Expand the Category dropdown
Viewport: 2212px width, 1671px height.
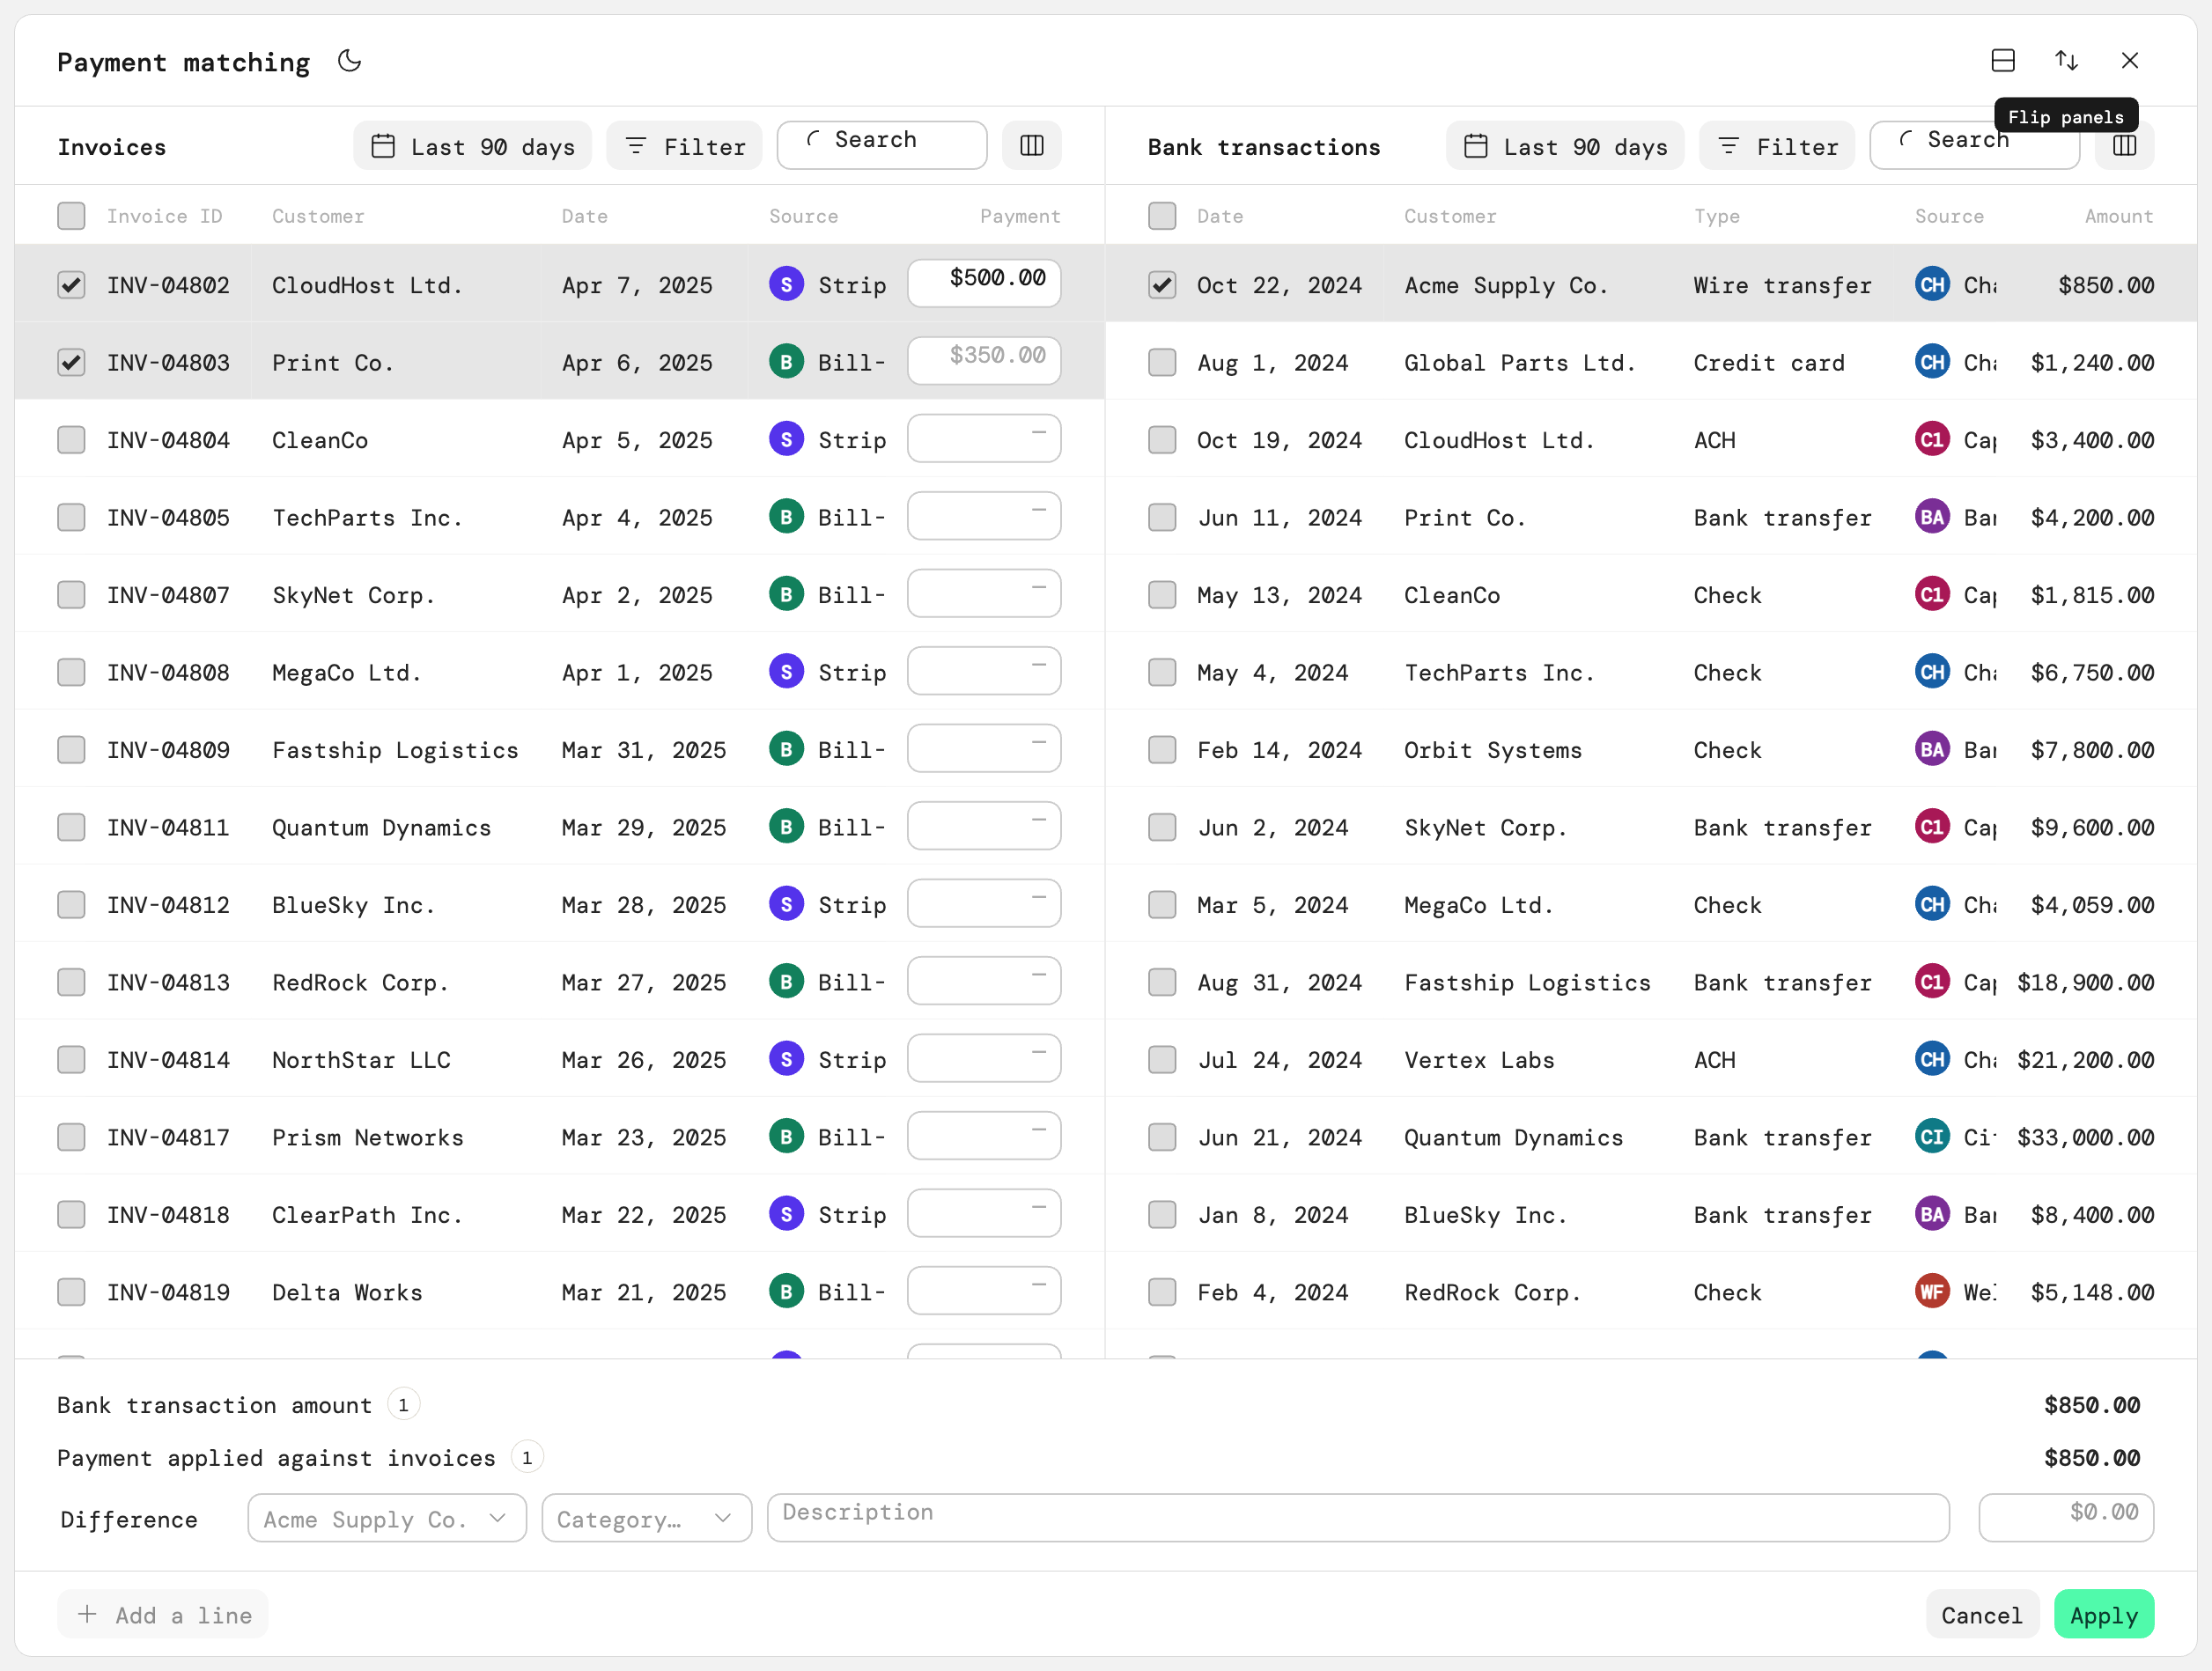coord(646,1518)
